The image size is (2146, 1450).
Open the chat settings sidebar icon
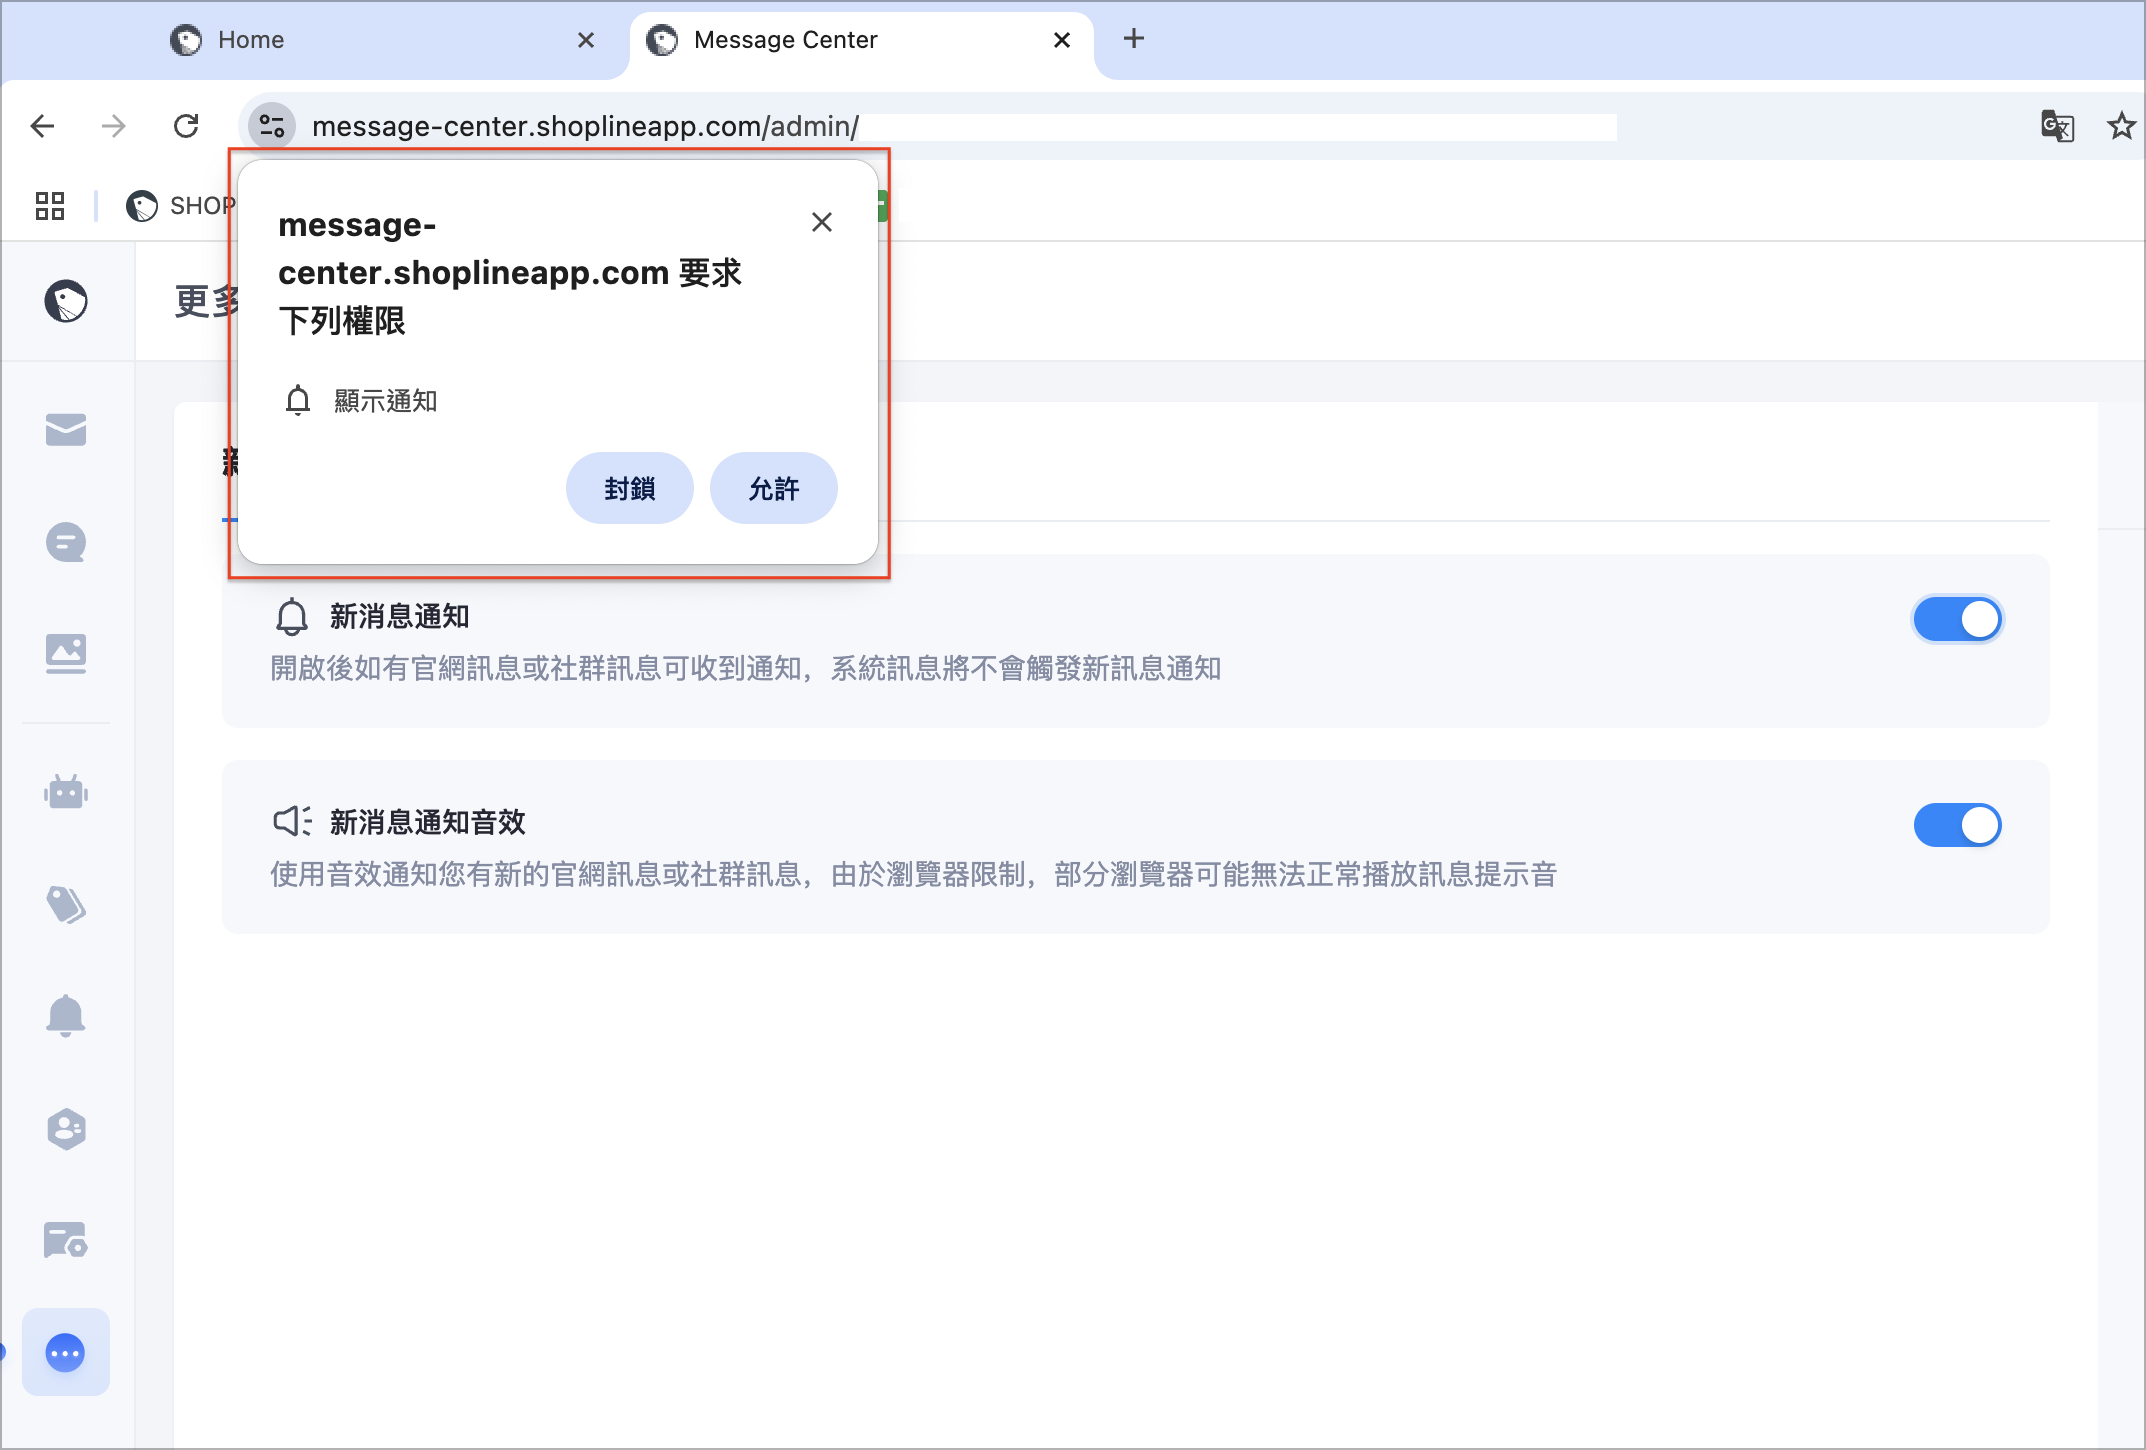[x=66, y=1240]
